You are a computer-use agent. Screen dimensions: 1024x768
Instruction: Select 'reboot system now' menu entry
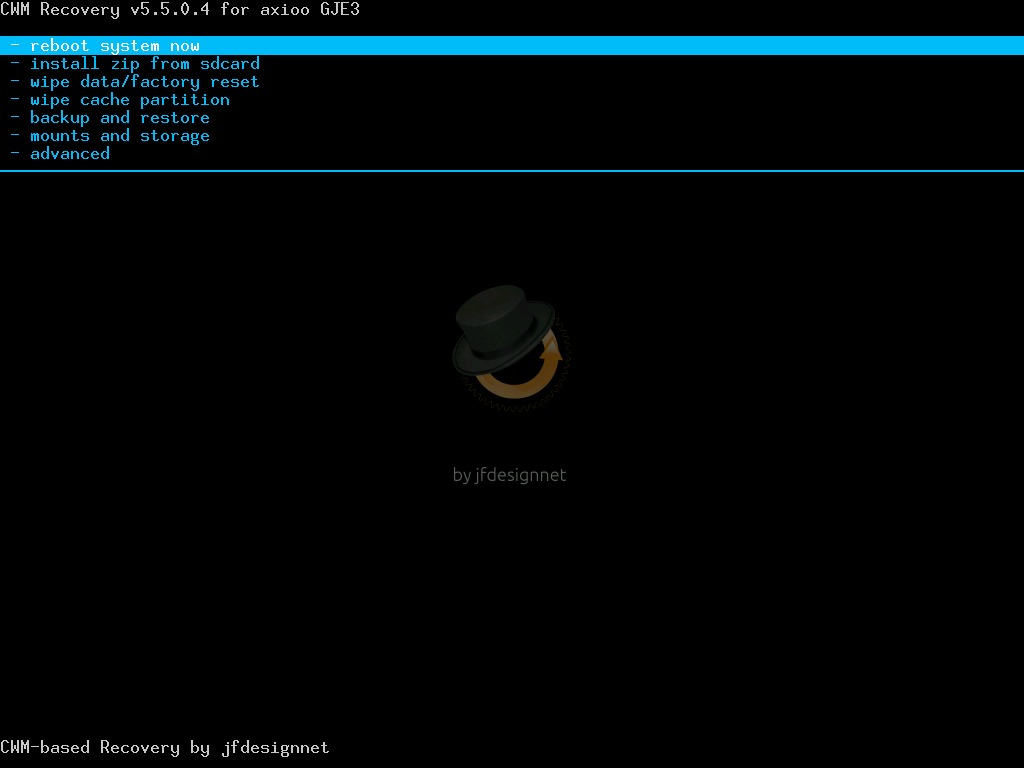(512, 46)
